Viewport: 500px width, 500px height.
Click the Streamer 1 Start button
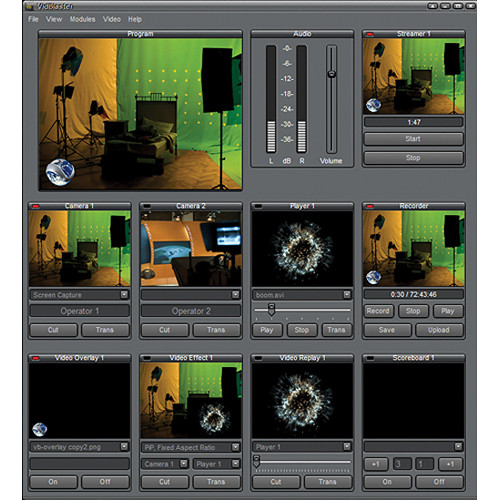point(413,139)
